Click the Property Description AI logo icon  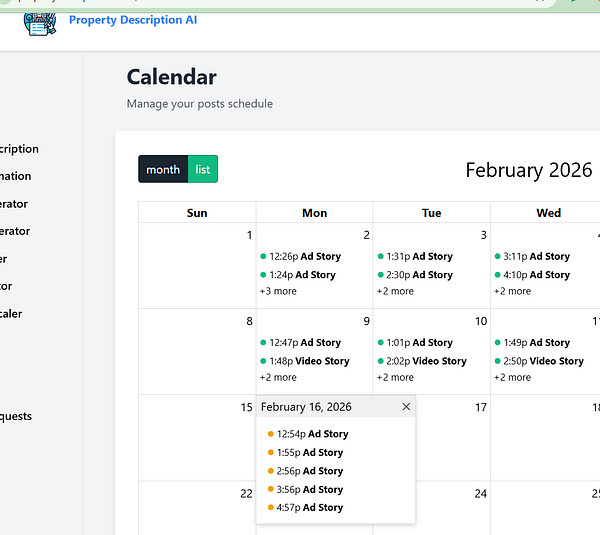40,24
